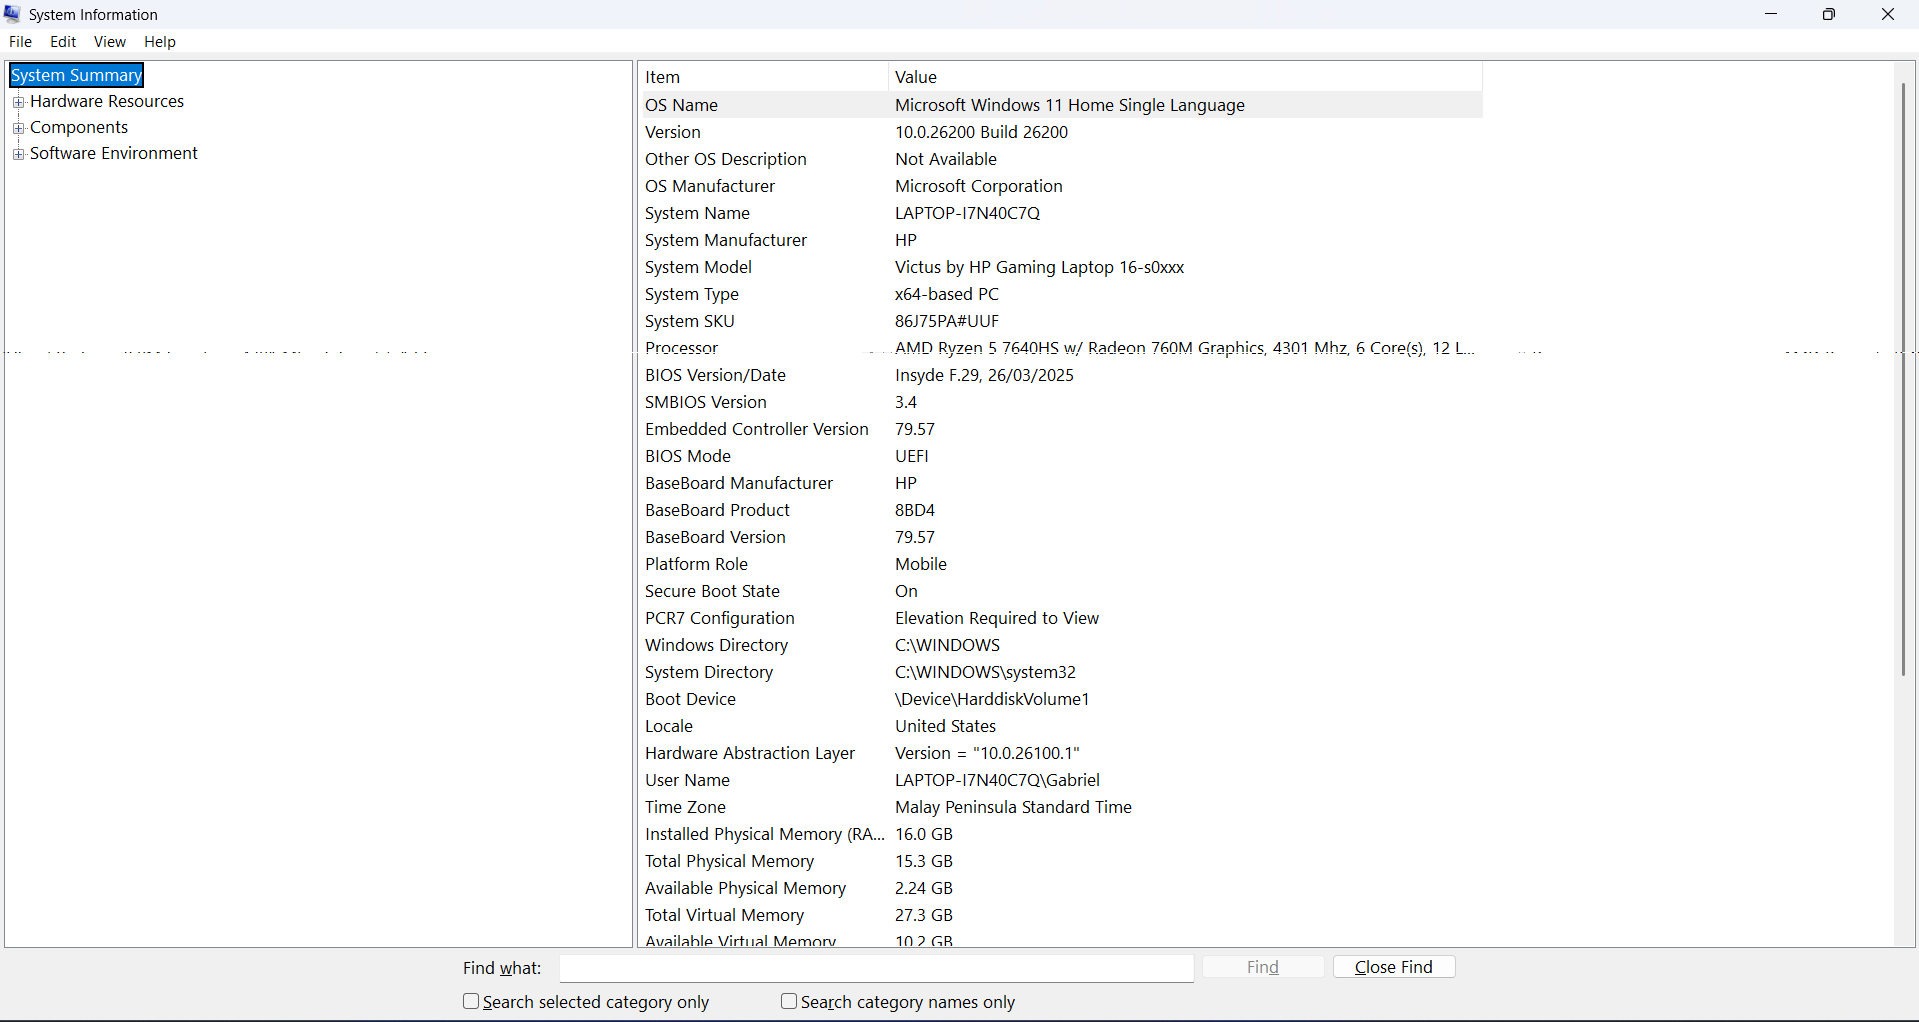Select the BIOS Version/Date row
The width and height of the screenshot is (1919, 1022).
(1060, 375)
